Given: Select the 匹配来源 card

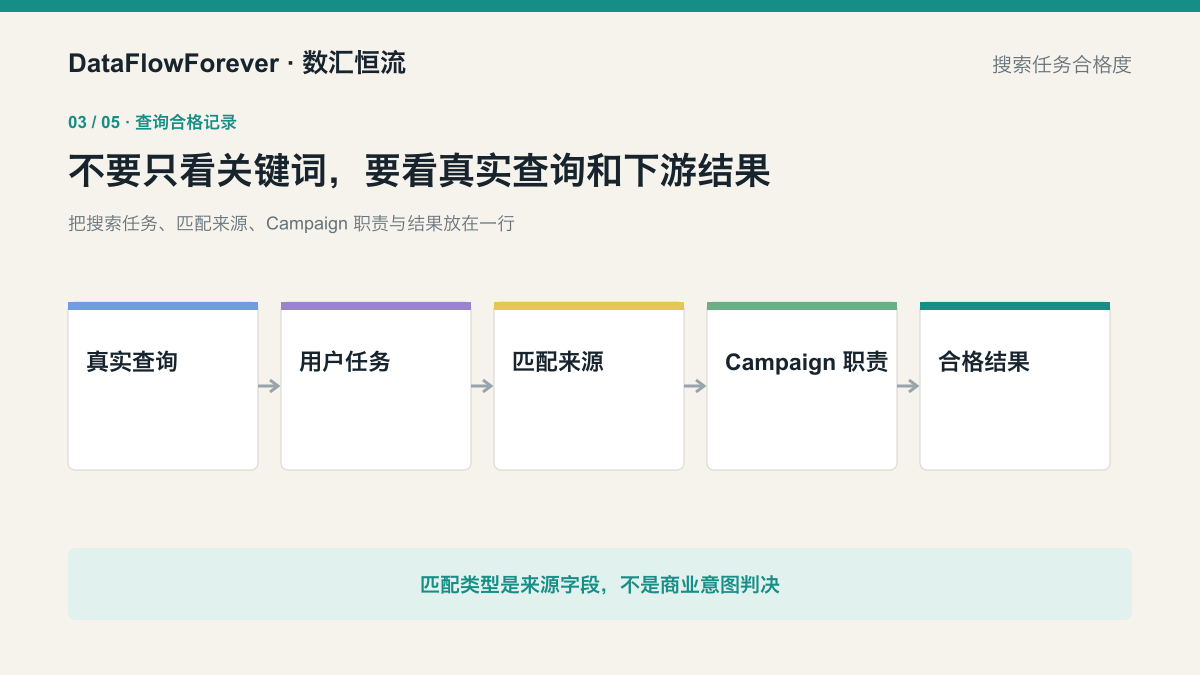Looking at the screenshot, I should click(x=589, y=386).
